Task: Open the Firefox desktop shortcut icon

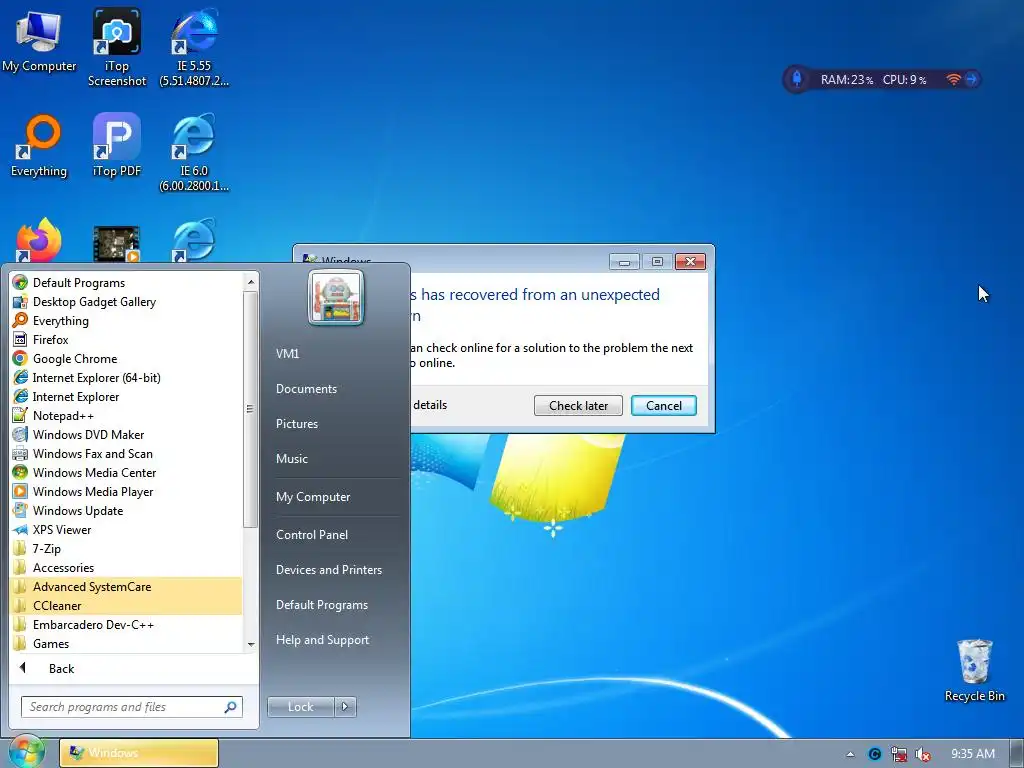Action: click(x=39, y=240)
